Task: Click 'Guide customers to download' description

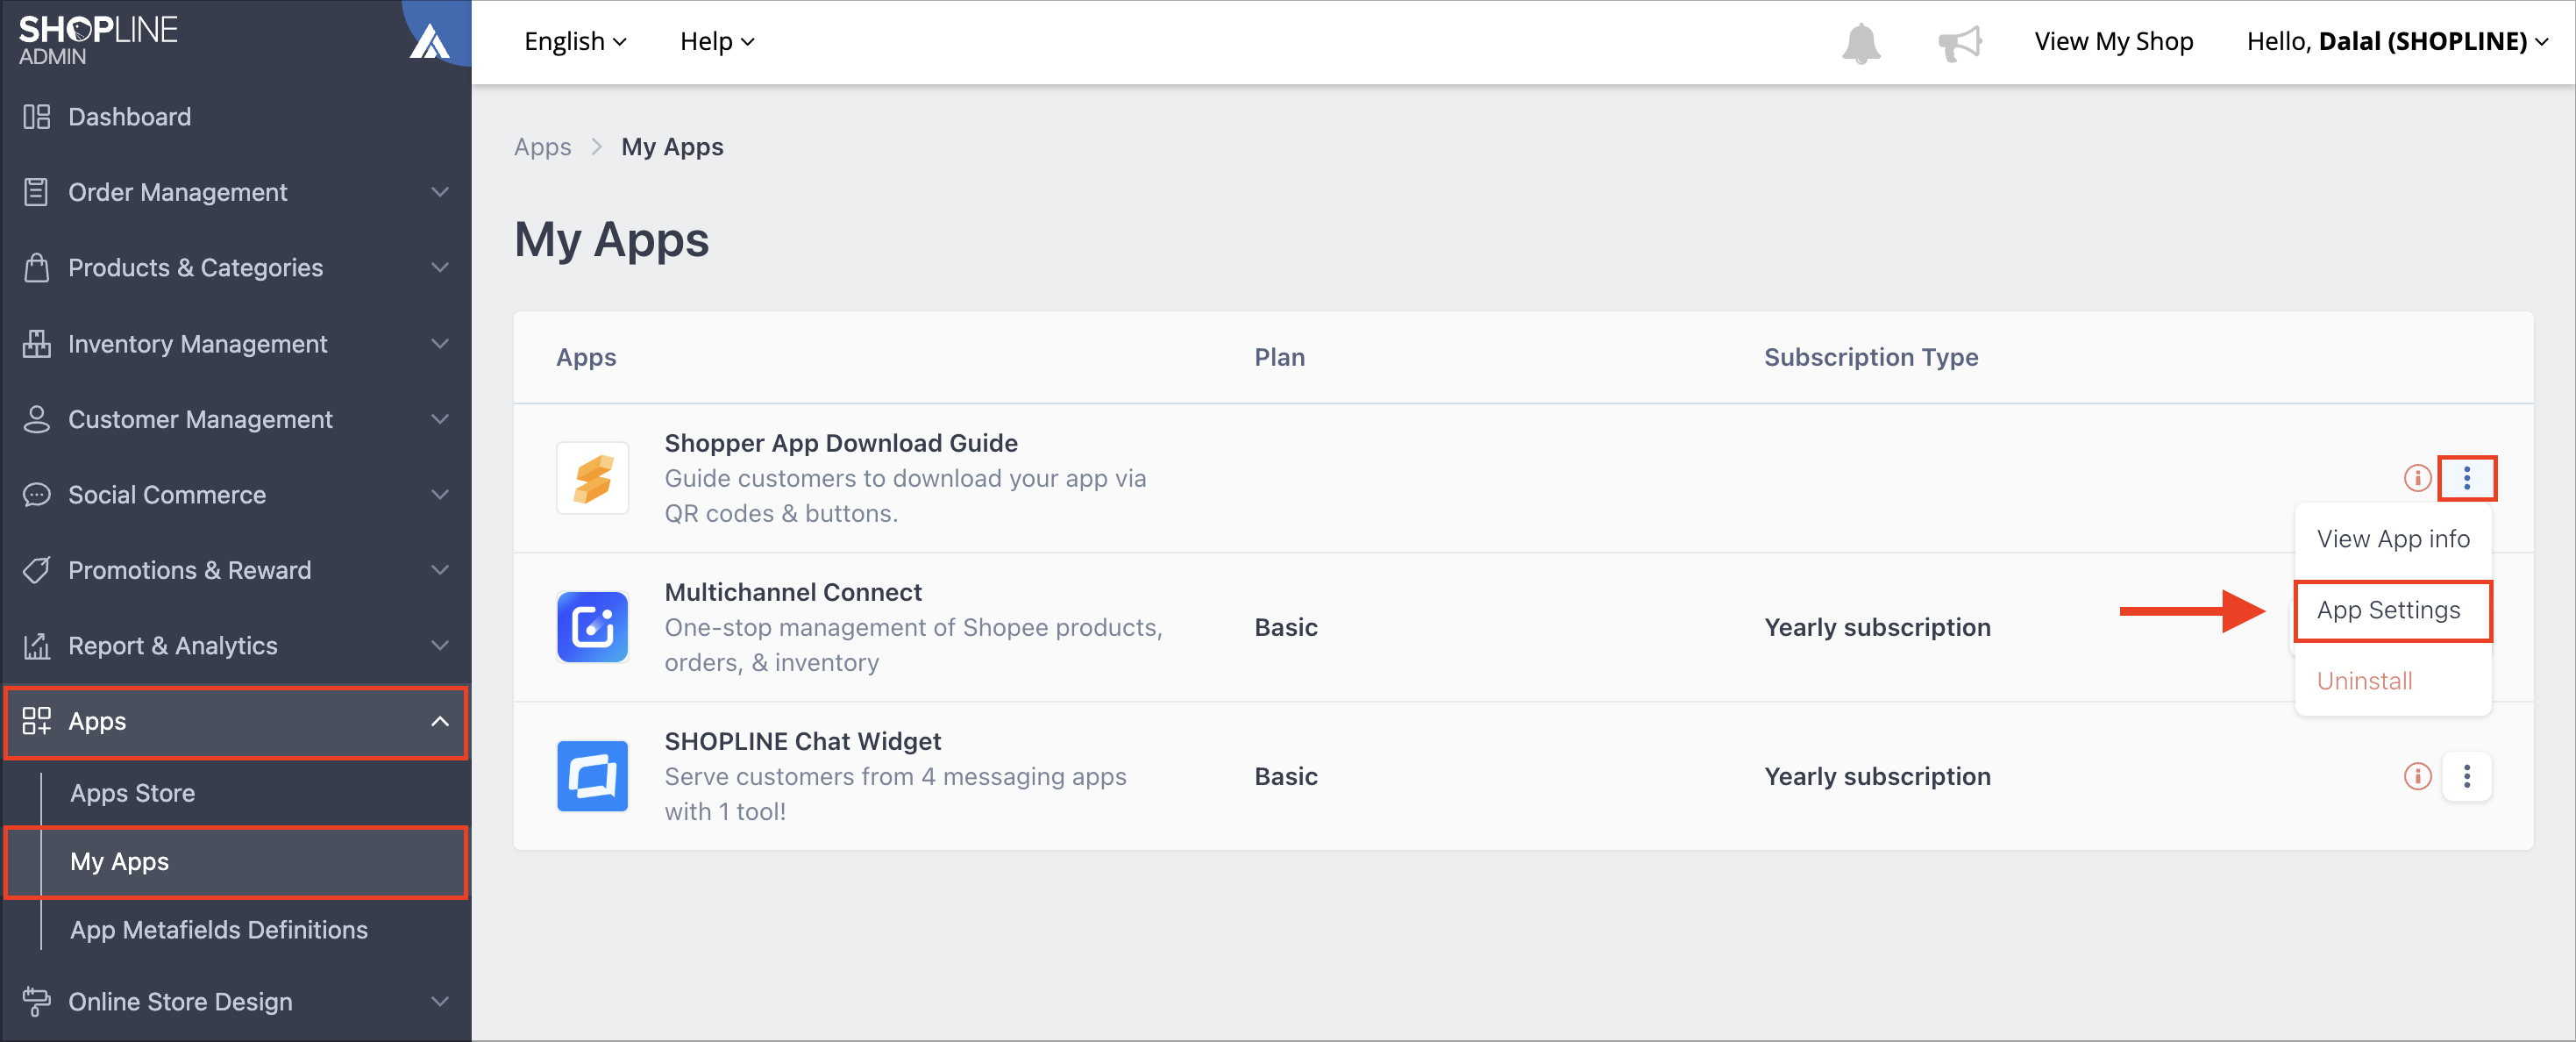Action: [x=905, y=496]
